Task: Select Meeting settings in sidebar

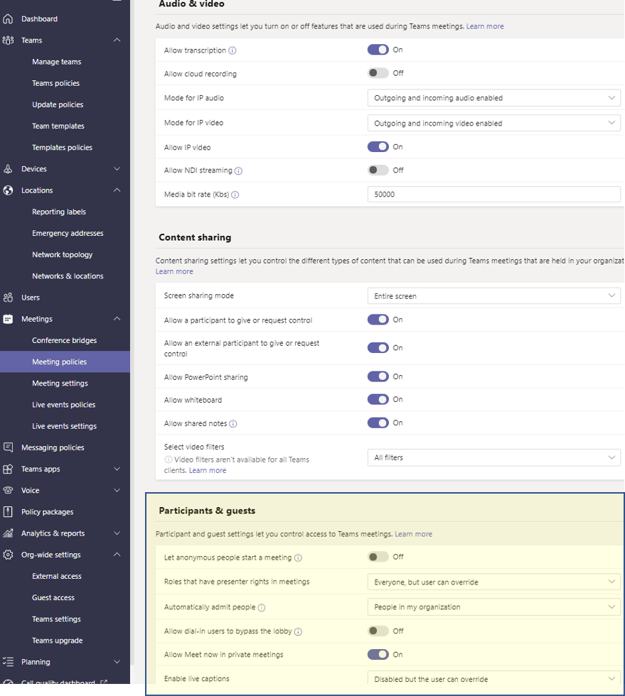Action: coord(60,383)
